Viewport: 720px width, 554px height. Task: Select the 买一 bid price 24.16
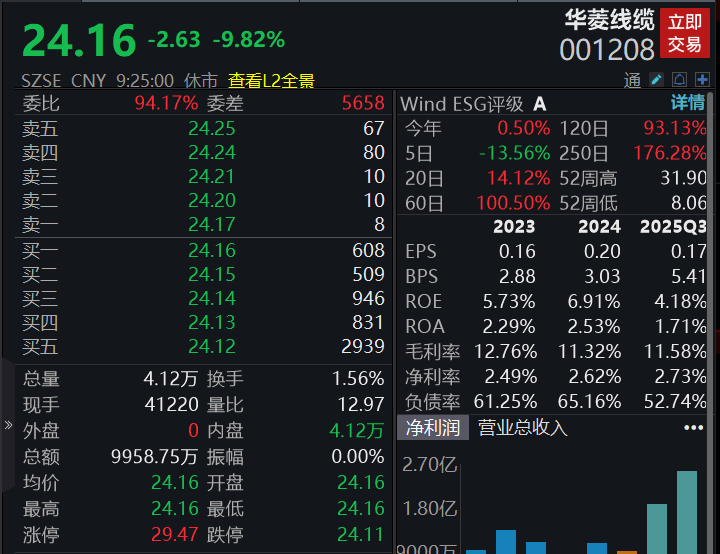(211, 250)
